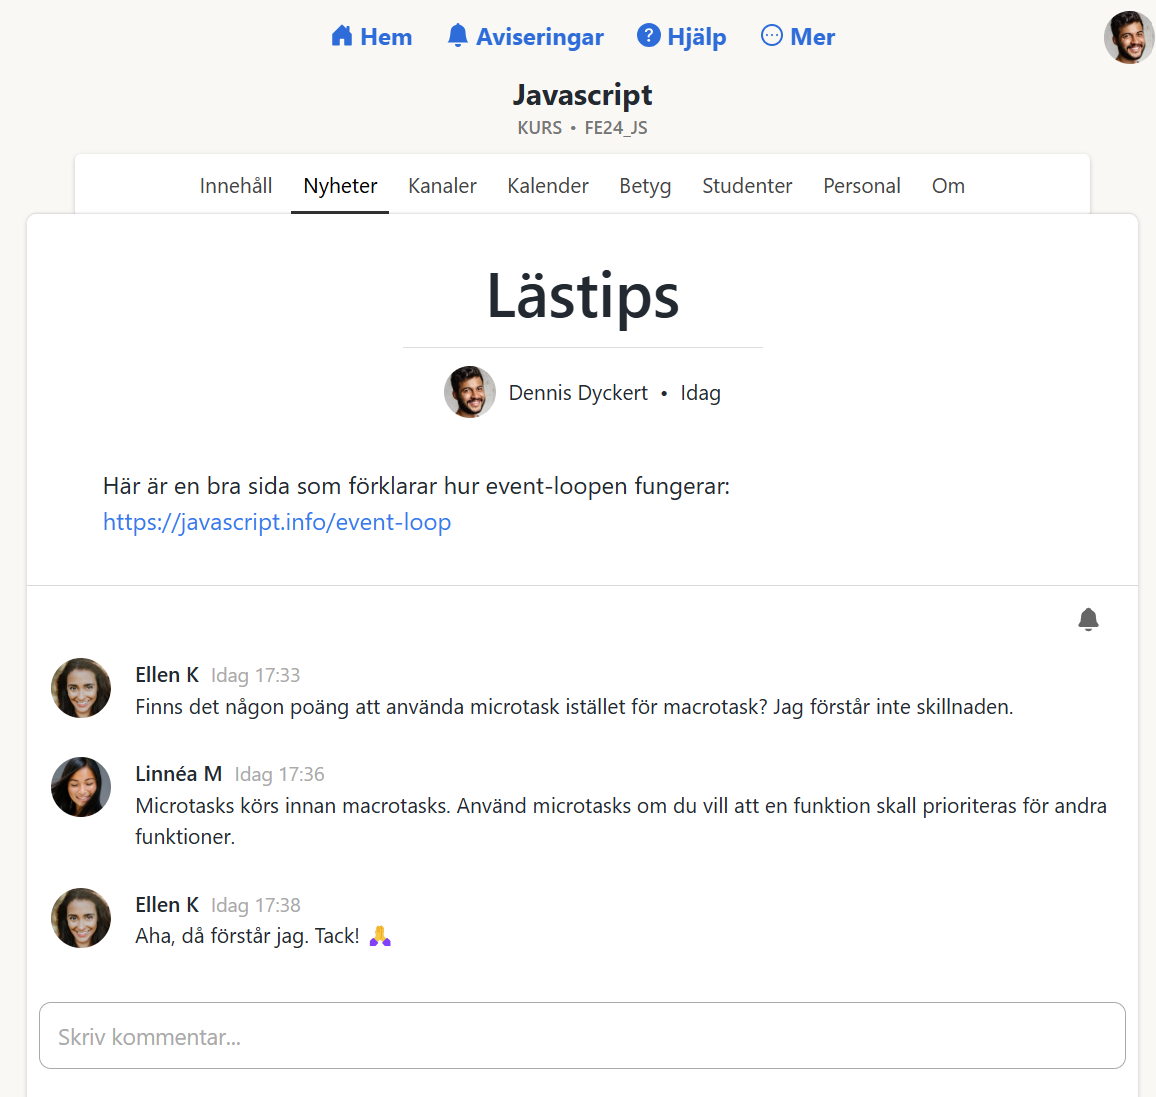Click the Hjälp question mark icon
This screenshot has height=1097, width=1156.
649,36
